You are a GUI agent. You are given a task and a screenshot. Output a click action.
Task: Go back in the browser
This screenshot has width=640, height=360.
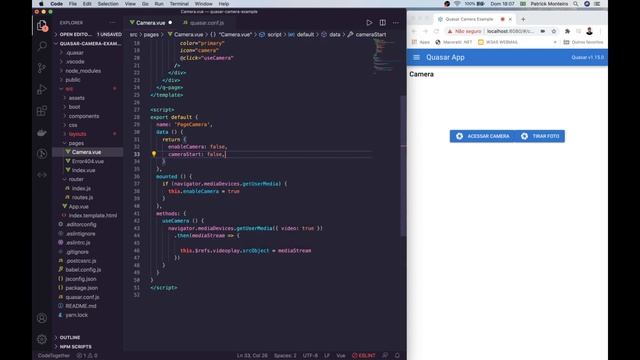[413, 31]
